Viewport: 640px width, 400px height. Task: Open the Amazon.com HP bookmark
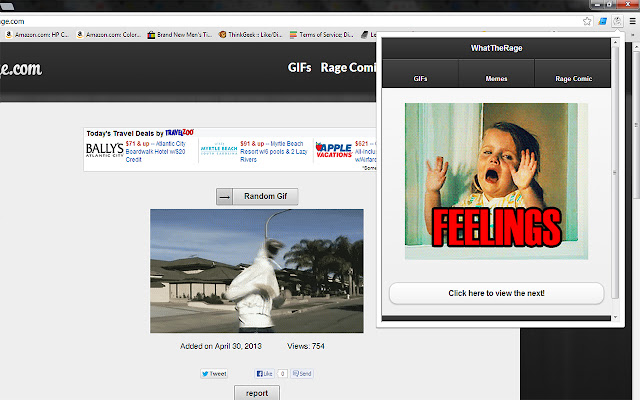click(38, 34)
